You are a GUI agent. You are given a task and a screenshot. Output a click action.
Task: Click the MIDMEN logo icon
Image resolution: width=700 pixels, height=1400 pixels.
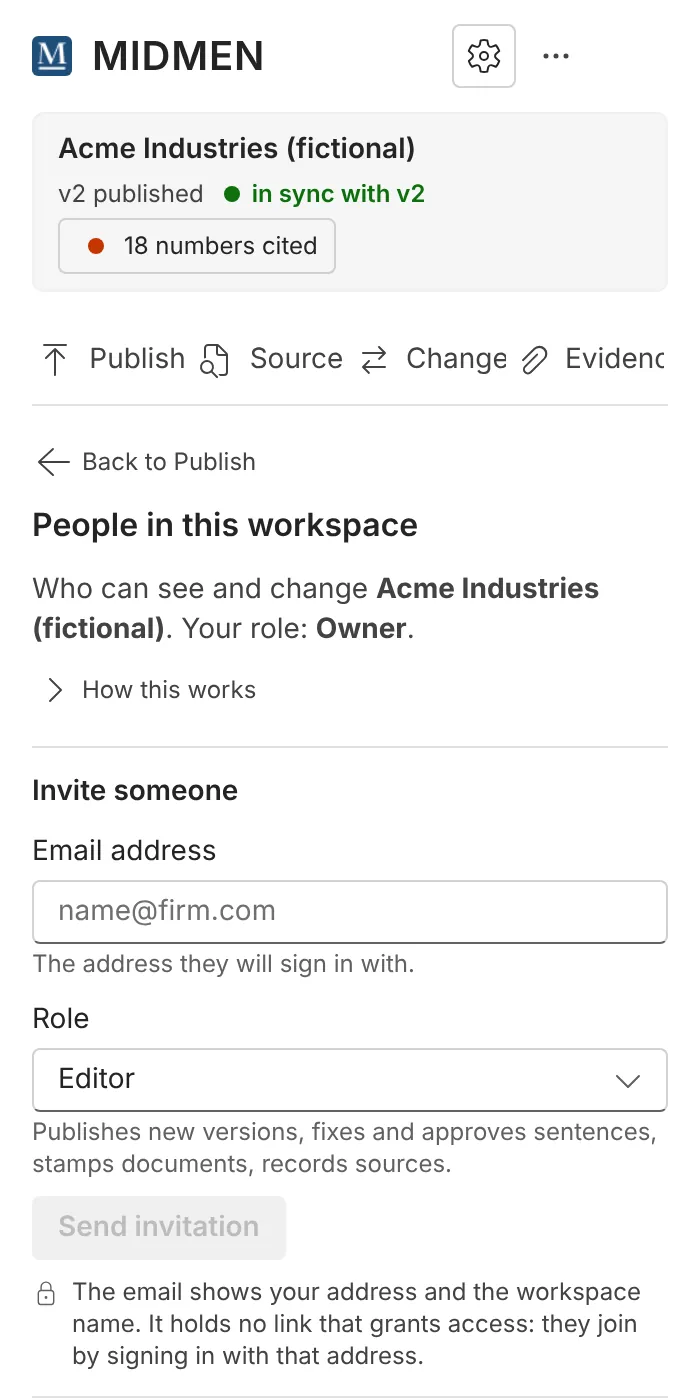52,56
